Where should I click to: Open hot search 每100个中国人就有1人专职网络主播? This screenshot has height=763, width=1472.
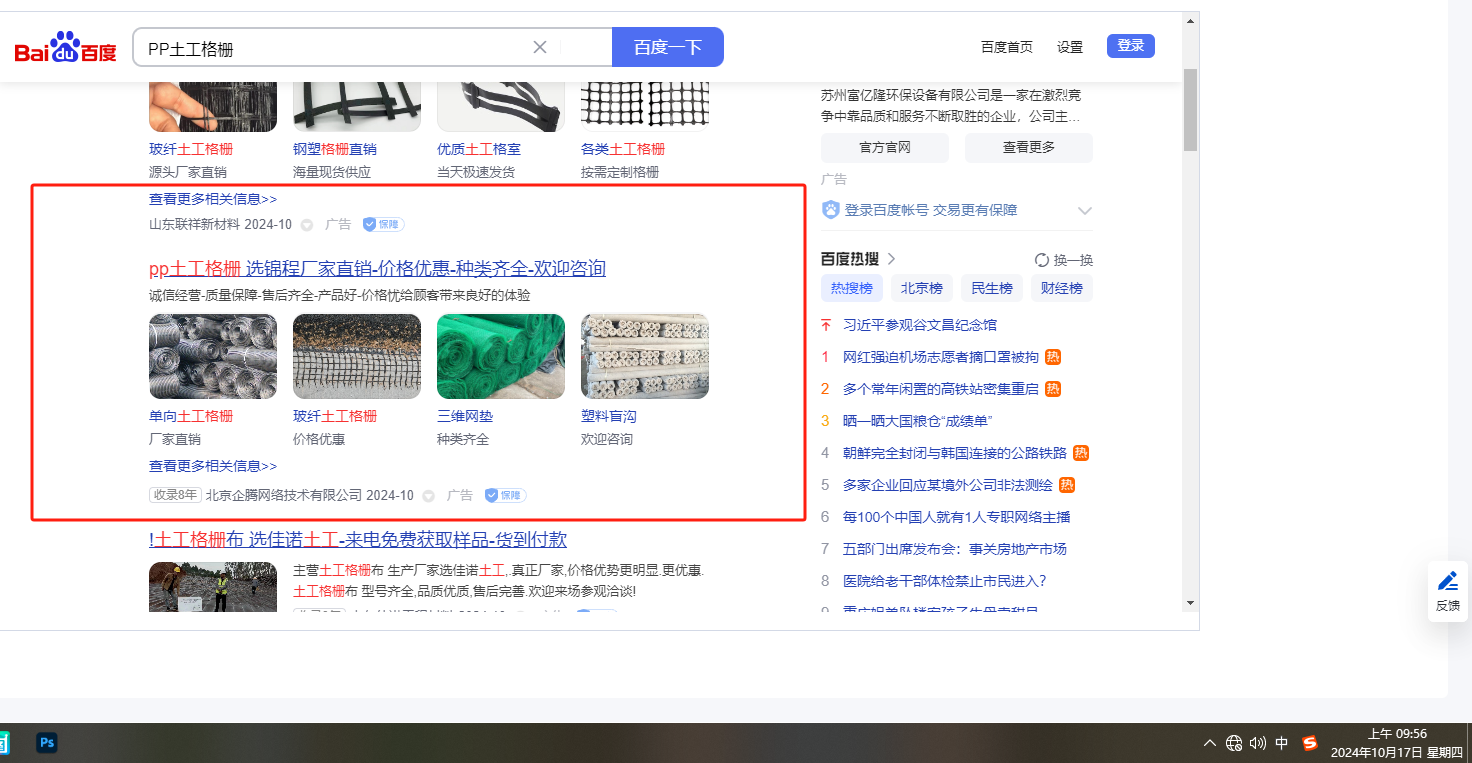click(x=957, y=517)
